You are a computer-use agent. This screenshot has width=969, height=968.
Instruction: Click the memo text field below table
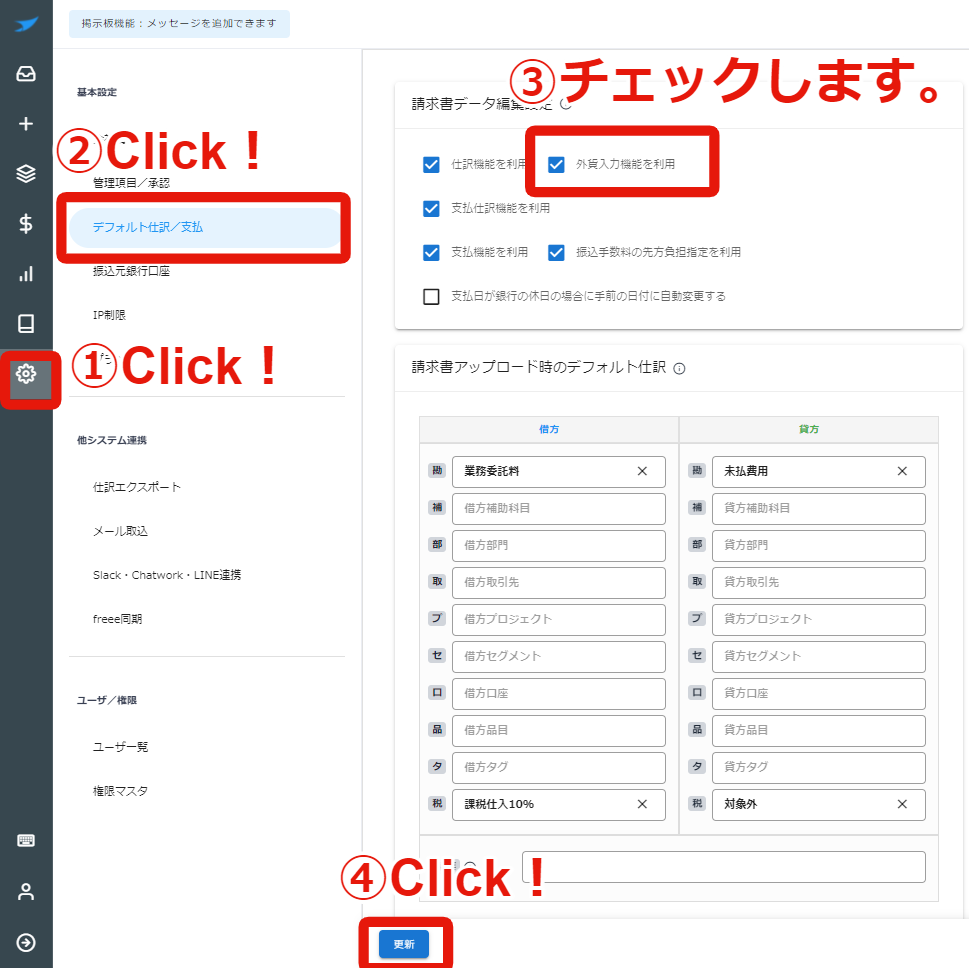click(x=724, y=867)
